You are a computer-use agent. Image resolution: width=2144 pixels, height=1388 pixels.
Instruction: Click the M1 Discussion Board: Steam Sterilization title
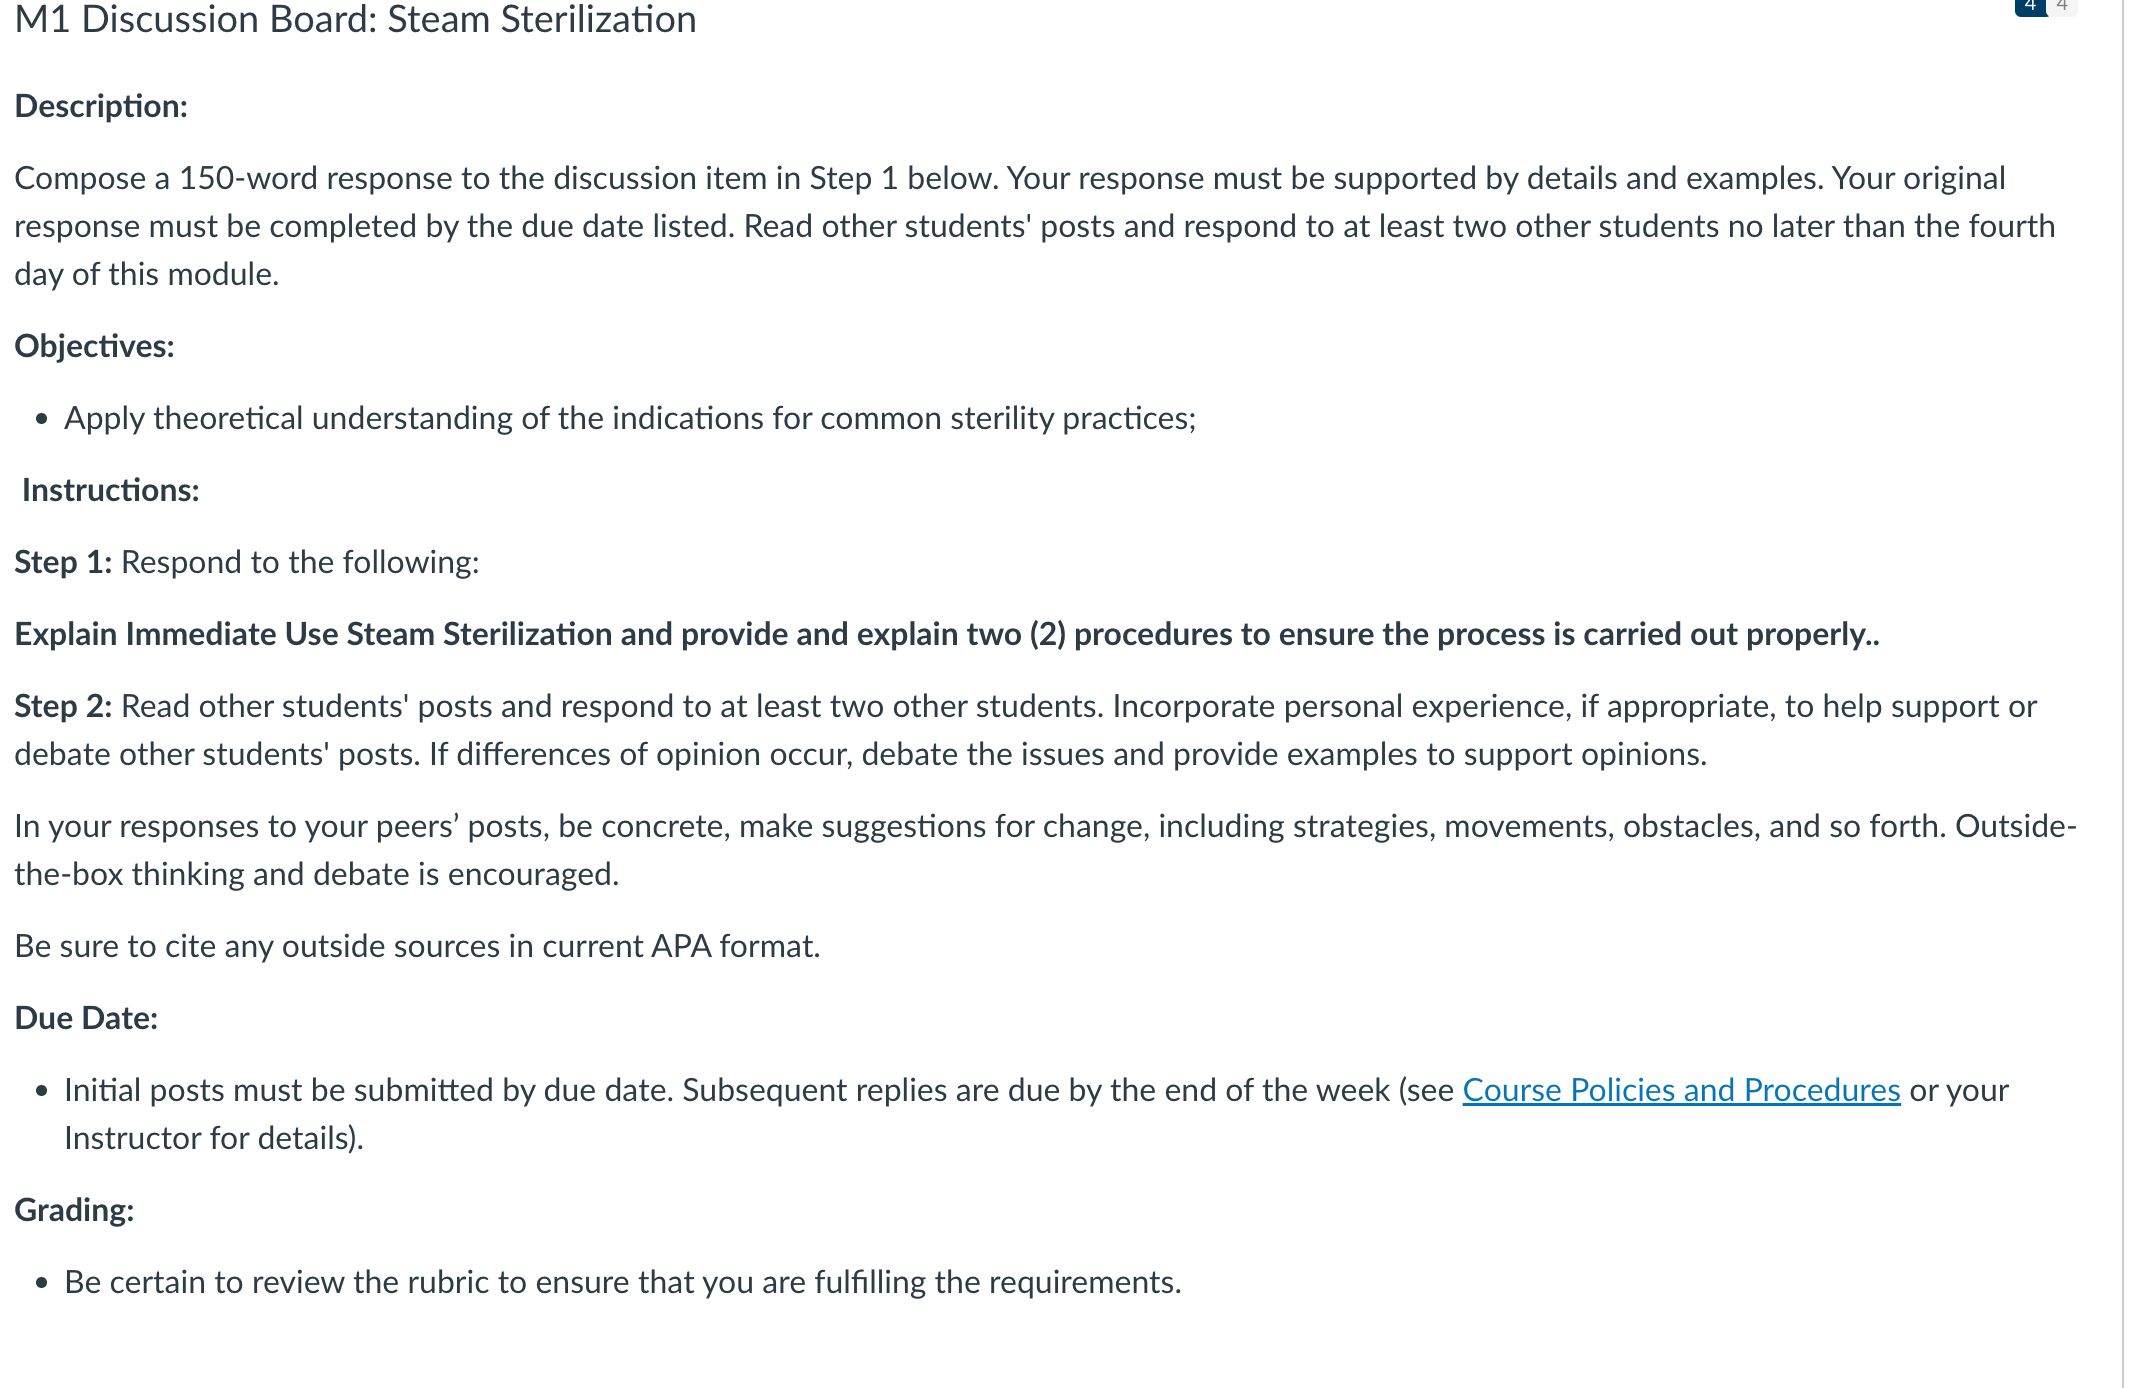point(355,20)
